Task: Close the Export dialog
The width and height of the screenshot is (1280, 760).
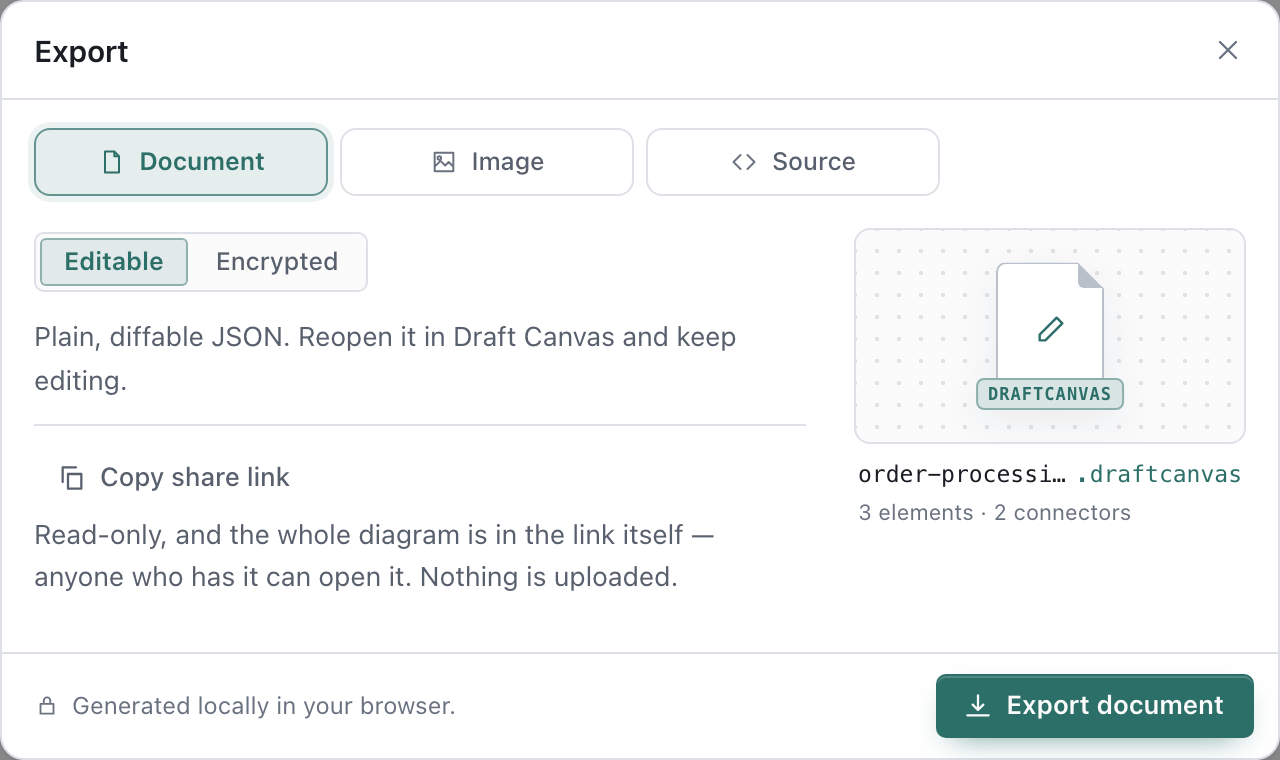Action: (1228, 50)
